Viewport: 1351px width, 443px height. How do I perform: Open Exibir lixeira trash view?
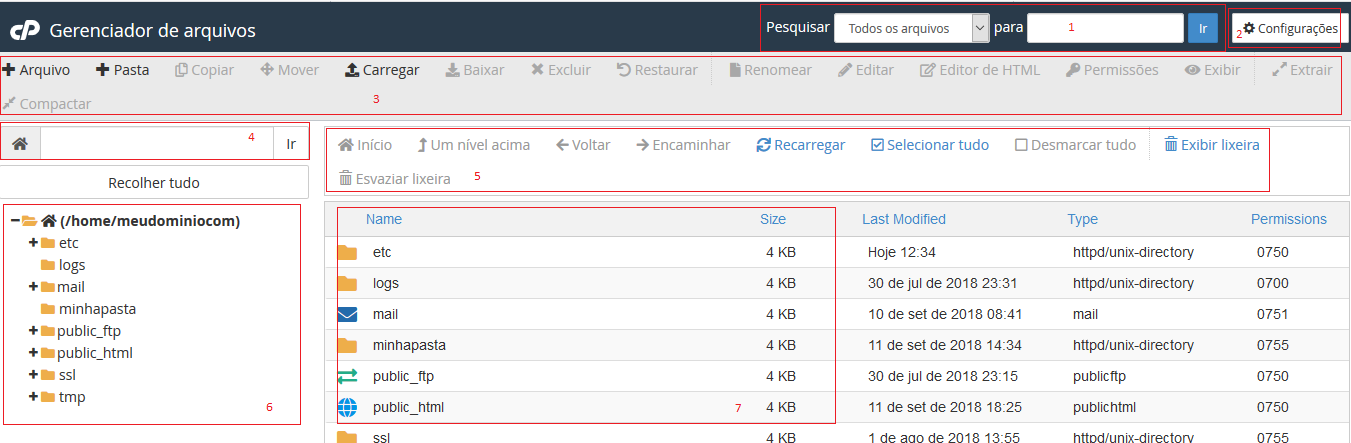pyautogui.click(x=1211, y=145)
